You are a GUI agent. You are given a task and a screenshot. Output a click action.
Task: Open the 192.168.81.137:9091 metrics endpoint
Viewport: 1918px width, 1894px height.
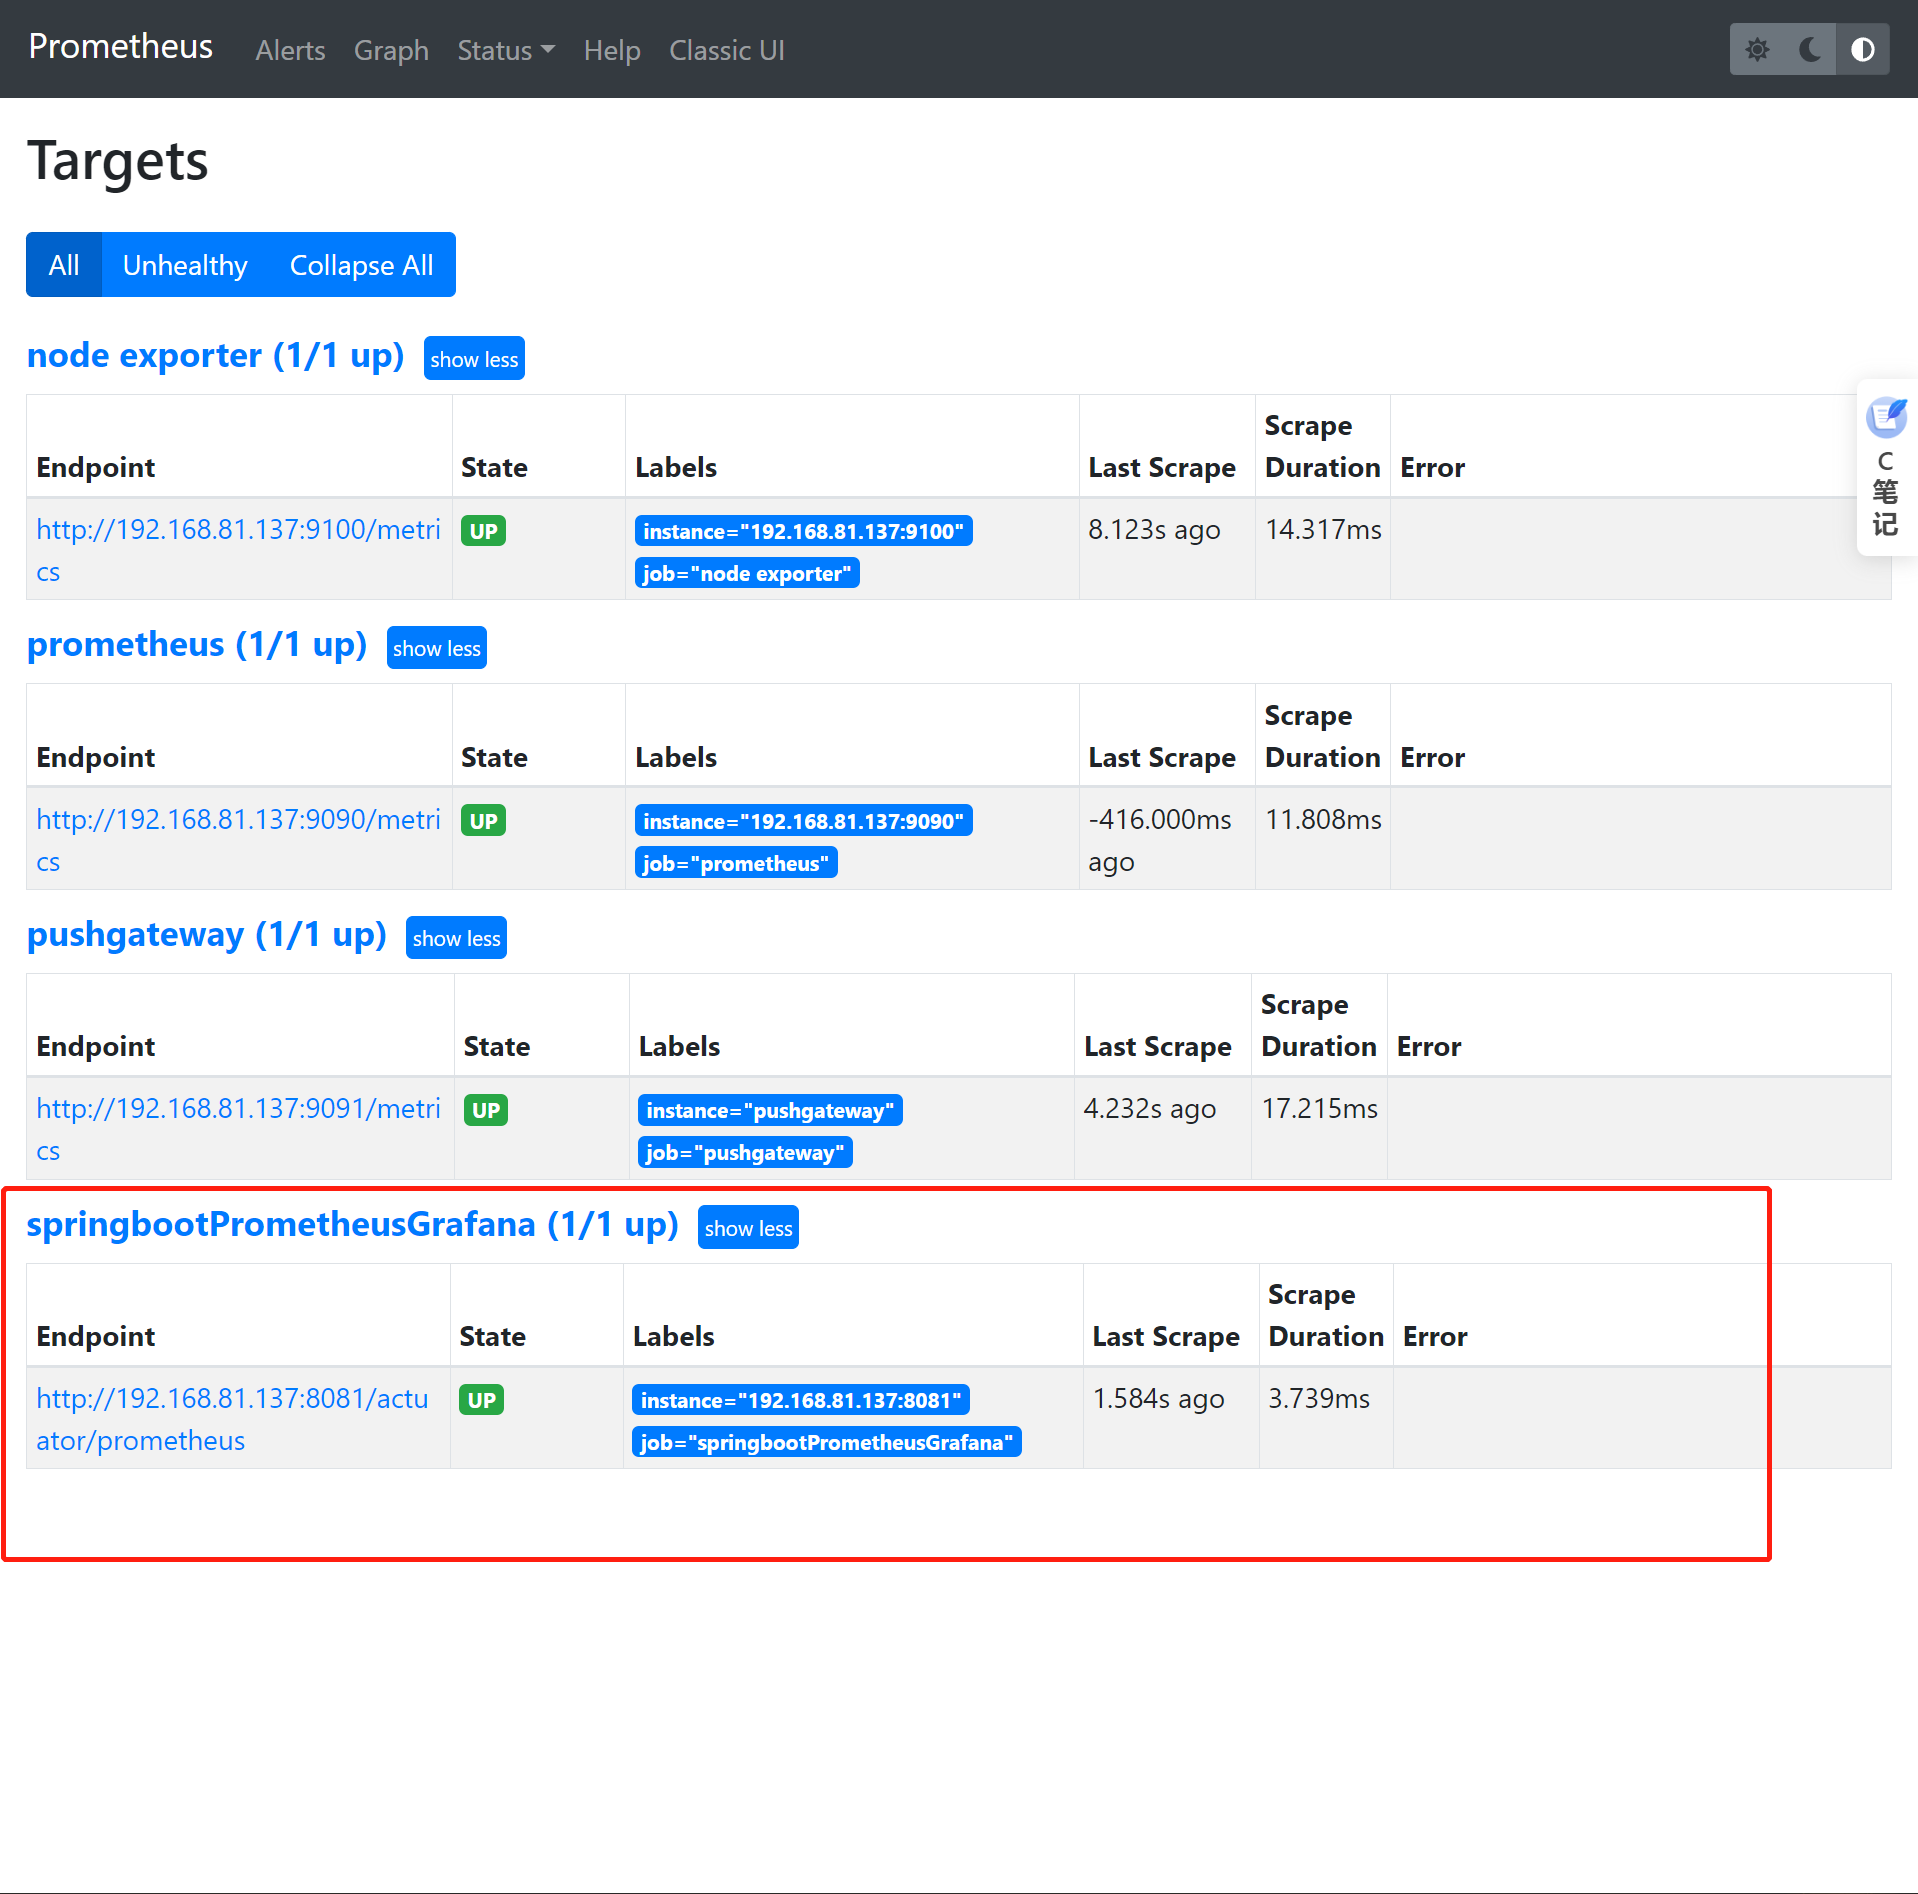pyautogui.click(x=238, y=1129)
